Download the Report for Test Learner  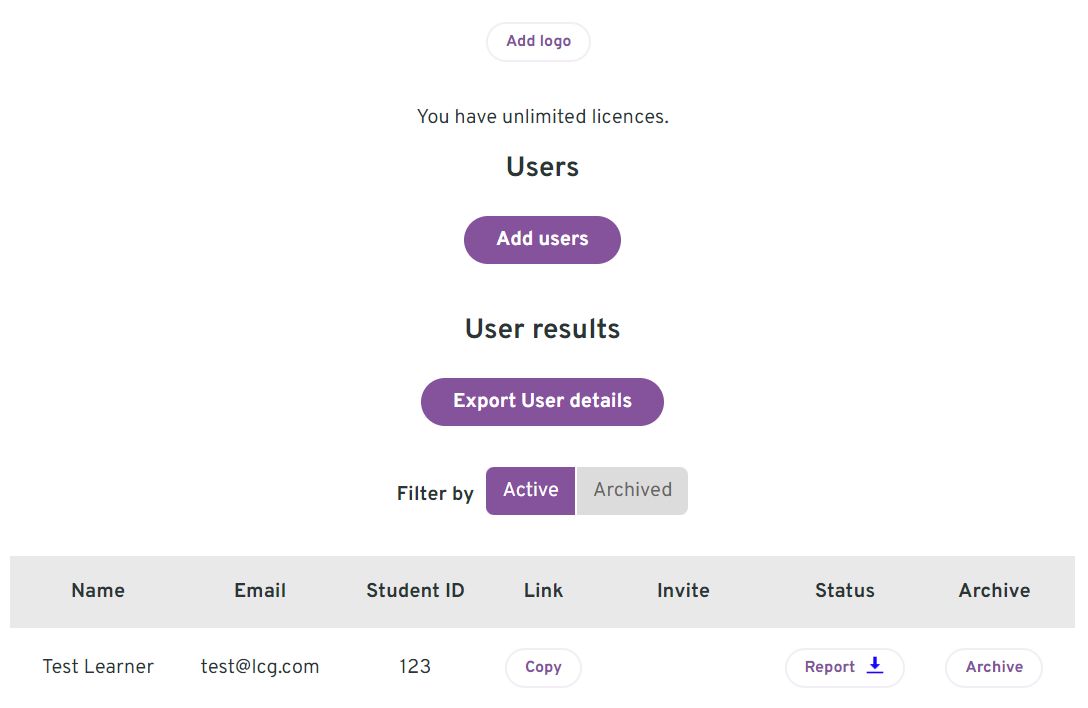(844, 667)
